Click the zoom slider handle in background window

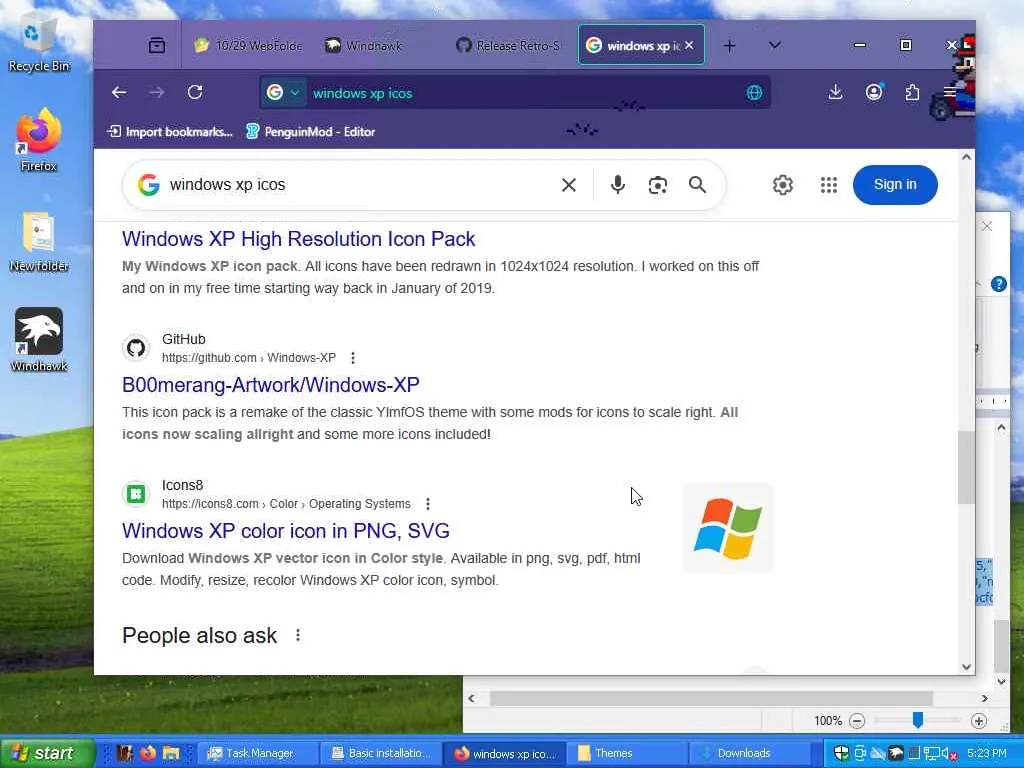coord(918,720)
